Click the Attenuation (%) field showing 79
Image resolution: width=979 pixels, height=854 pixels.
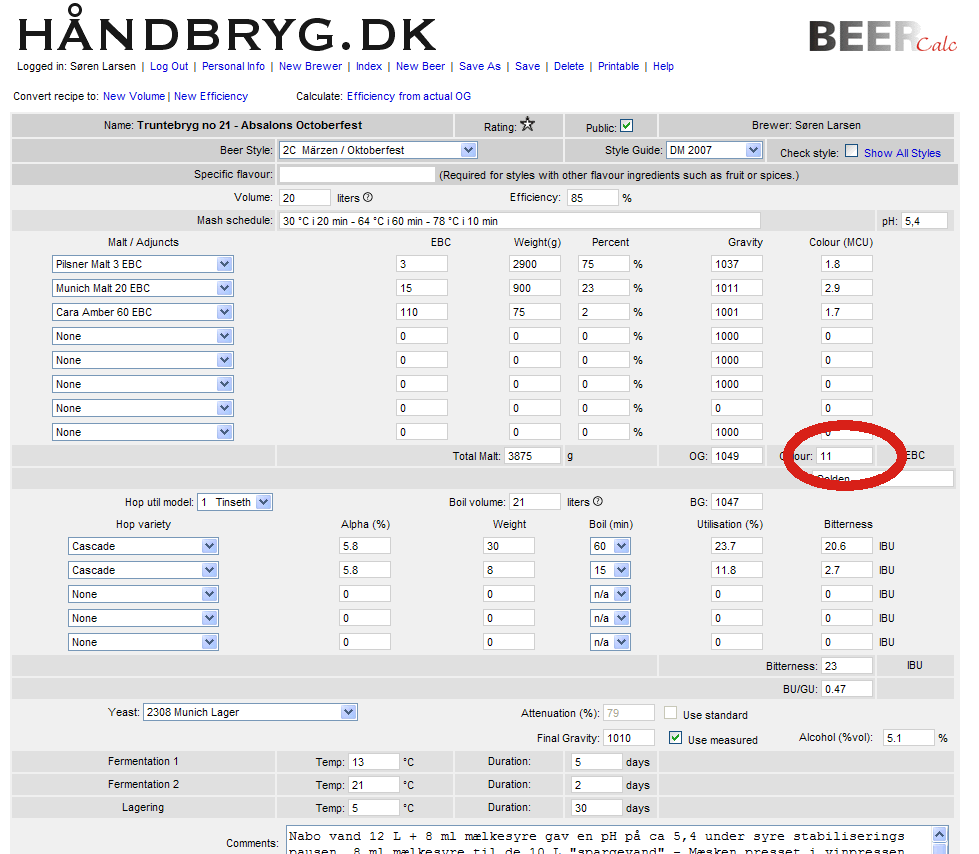click(629, 713)
